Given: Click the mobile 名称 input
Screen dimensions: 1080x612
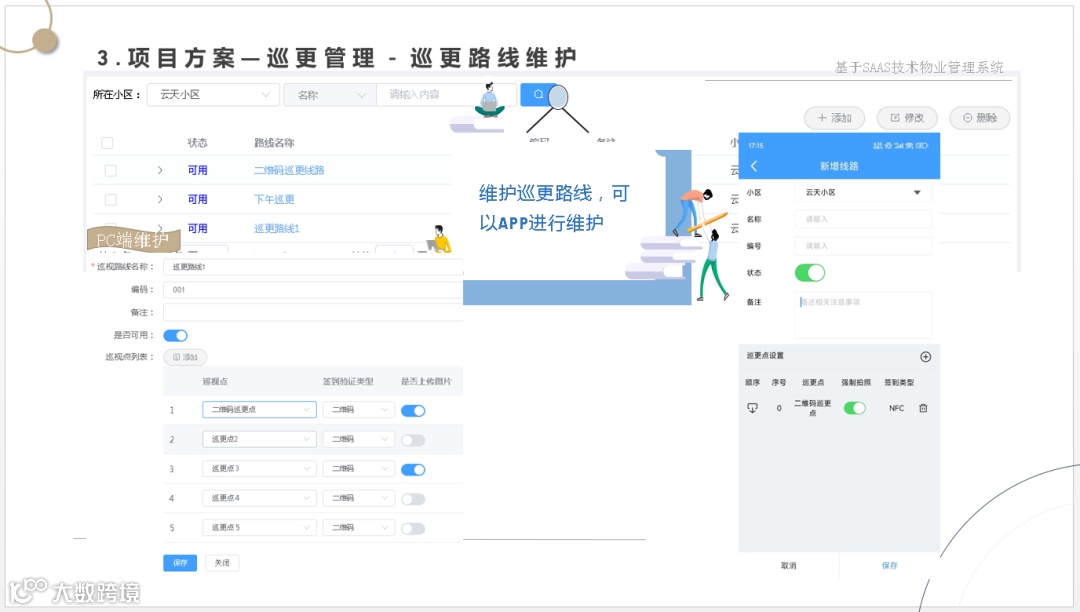Looking at the screenshot, I should point(863,219).
